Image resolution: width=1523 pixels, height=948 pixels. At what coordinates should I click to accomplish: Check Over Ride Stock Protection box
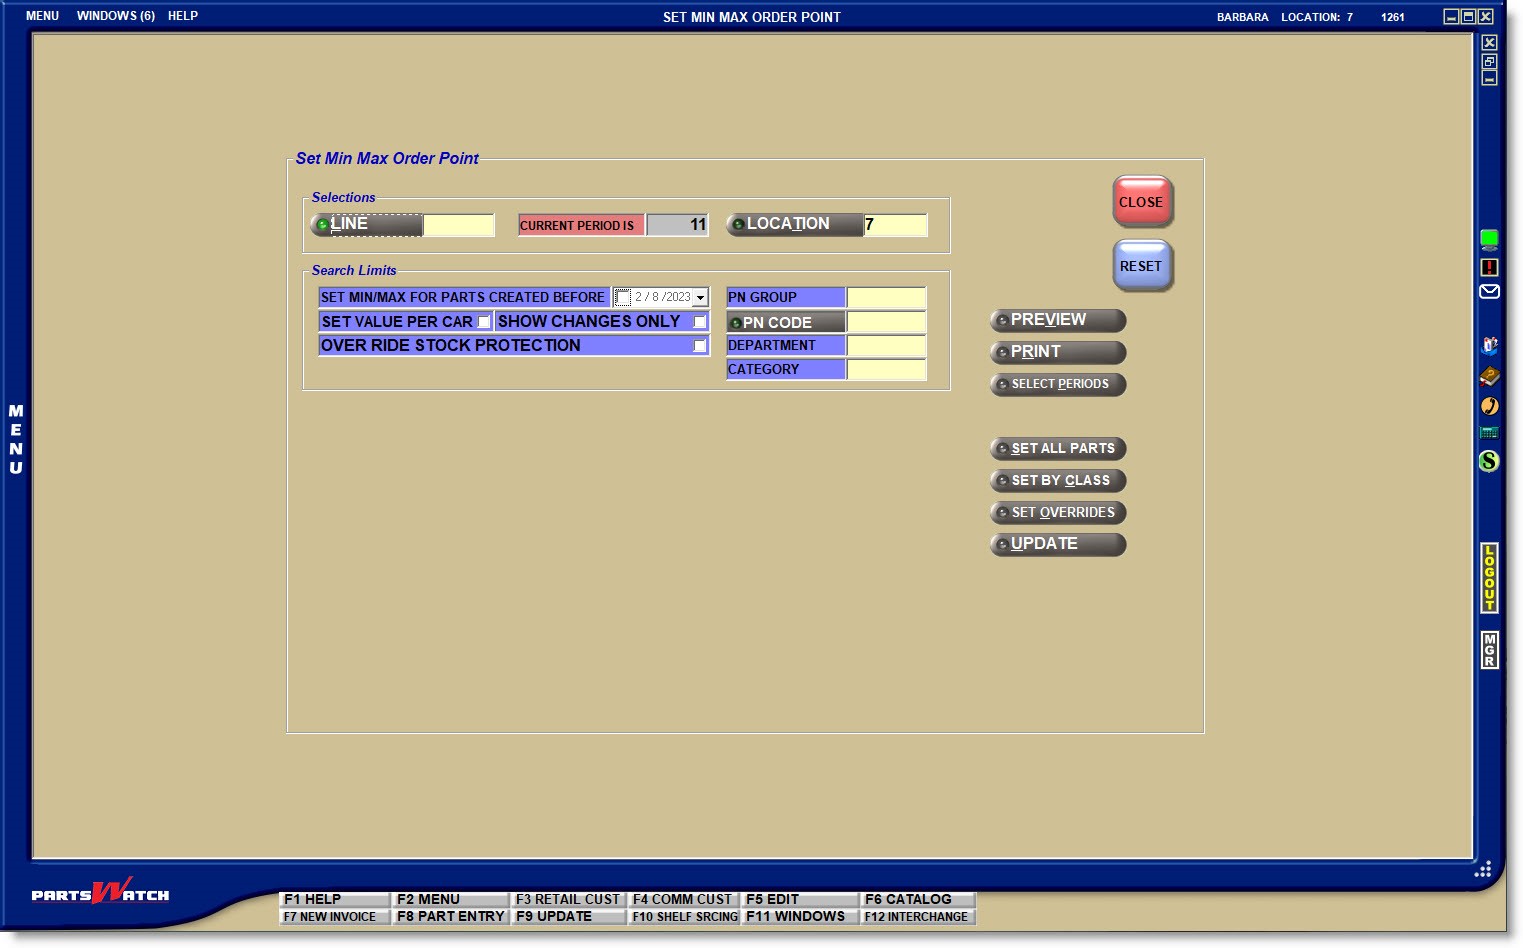[x=700, y=346]
